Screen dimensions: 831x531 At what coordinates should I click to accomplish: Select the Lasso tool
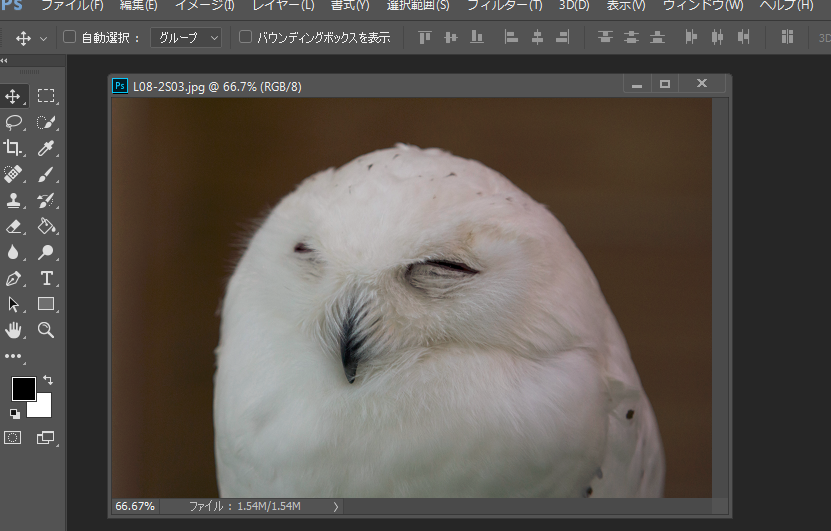click(14, 122)
